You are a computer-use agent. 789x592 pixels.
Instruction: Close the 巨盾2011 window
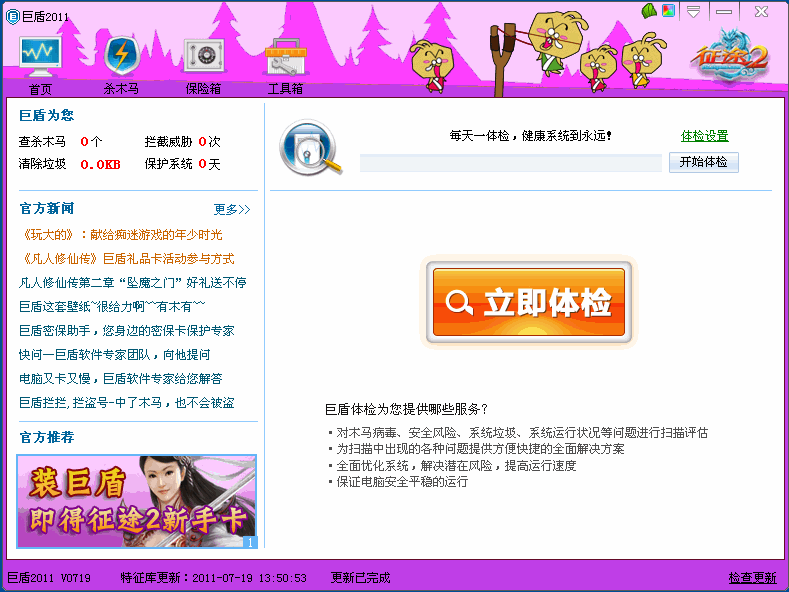point(761,12)
